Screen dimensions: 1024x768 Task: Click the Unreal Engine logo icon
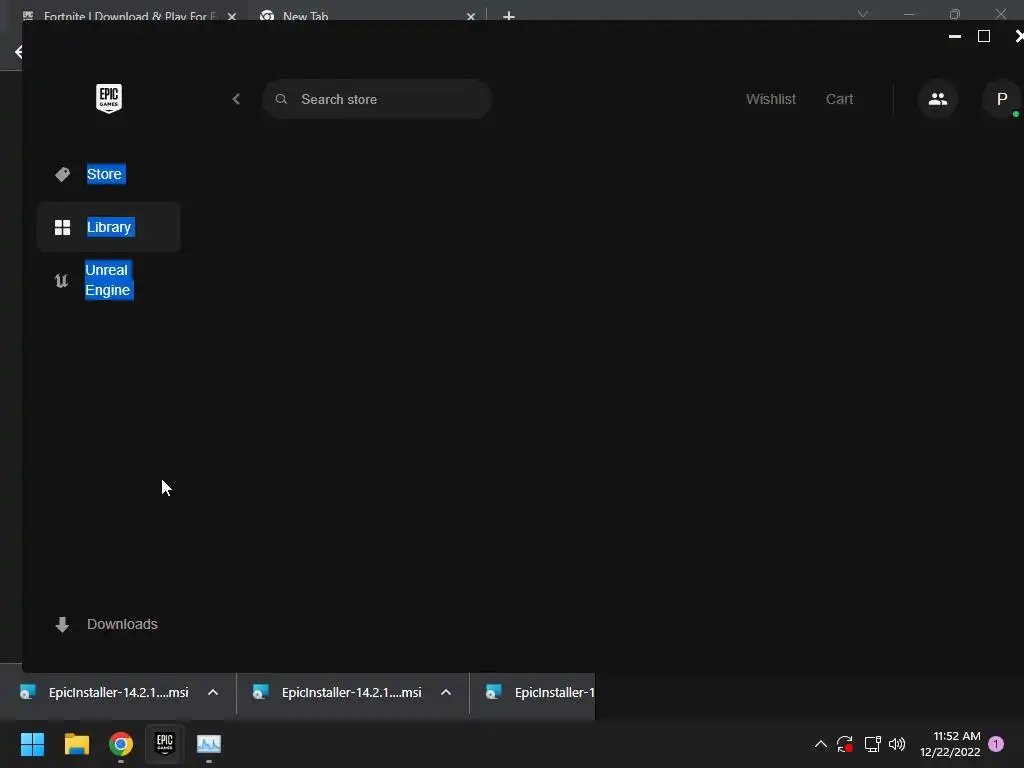click(x=61, y=281)
